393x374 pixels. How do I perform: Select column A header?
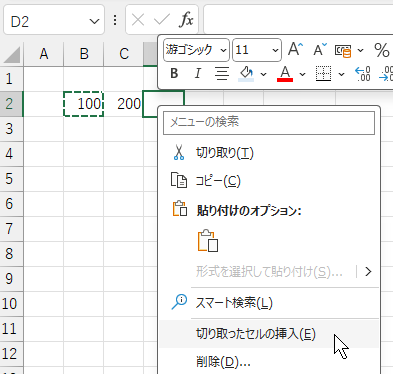click(44, 54)
